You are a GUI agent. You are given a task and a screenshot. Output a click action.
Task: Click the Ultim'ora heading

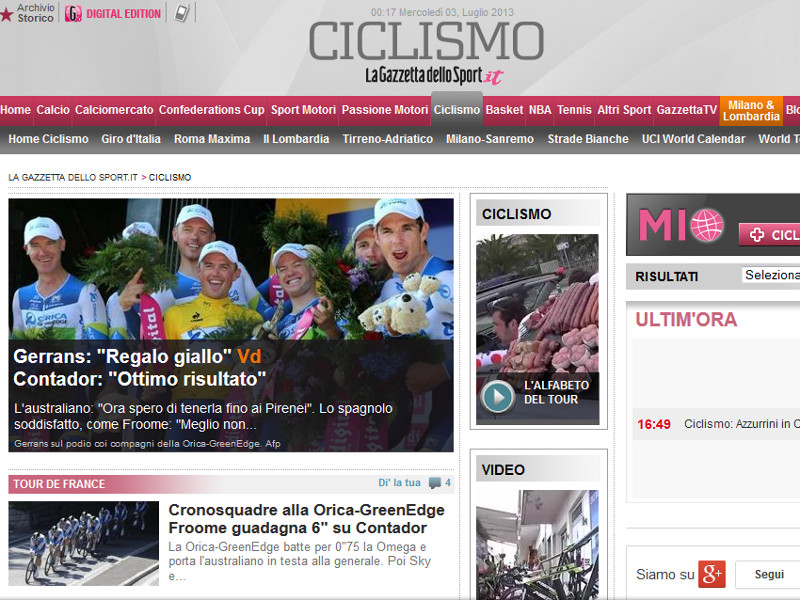(x=686, y=319)
